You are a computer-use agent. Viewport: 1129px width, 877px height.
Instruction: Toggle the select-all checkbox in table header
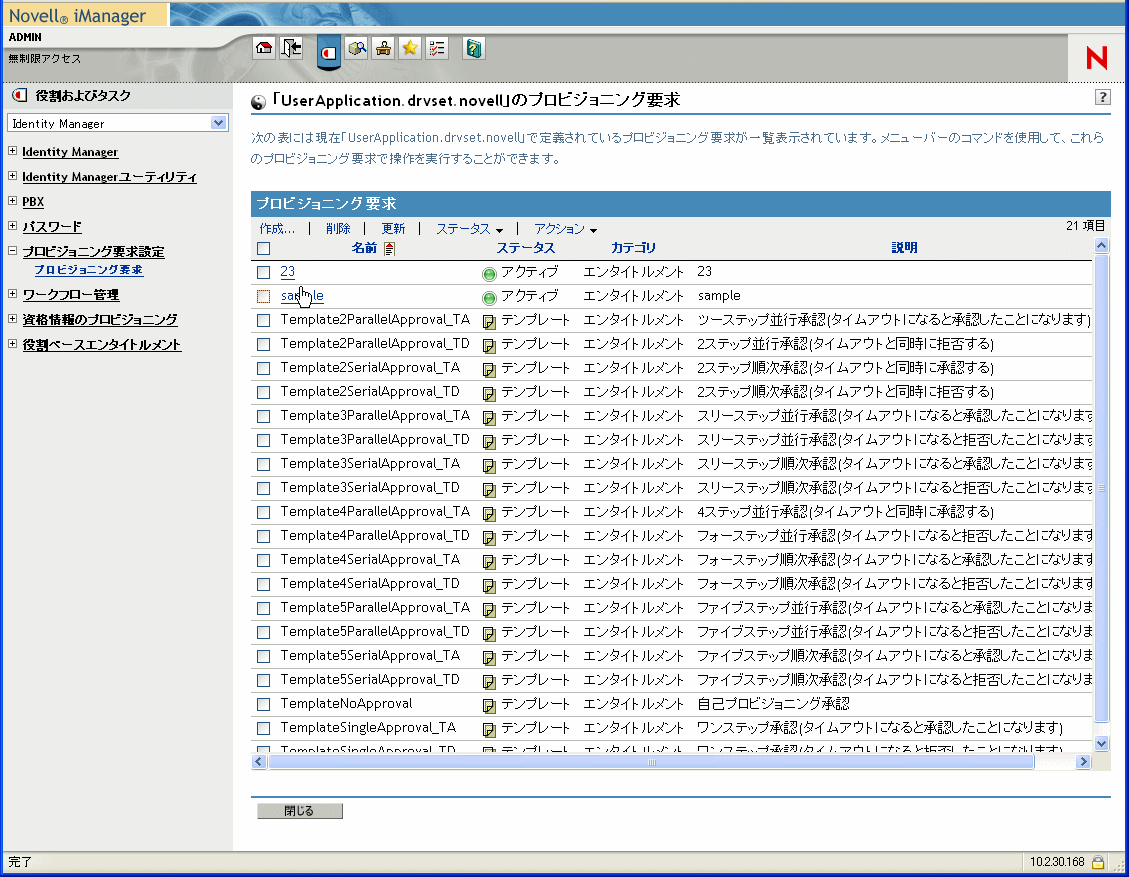[264, 248]
